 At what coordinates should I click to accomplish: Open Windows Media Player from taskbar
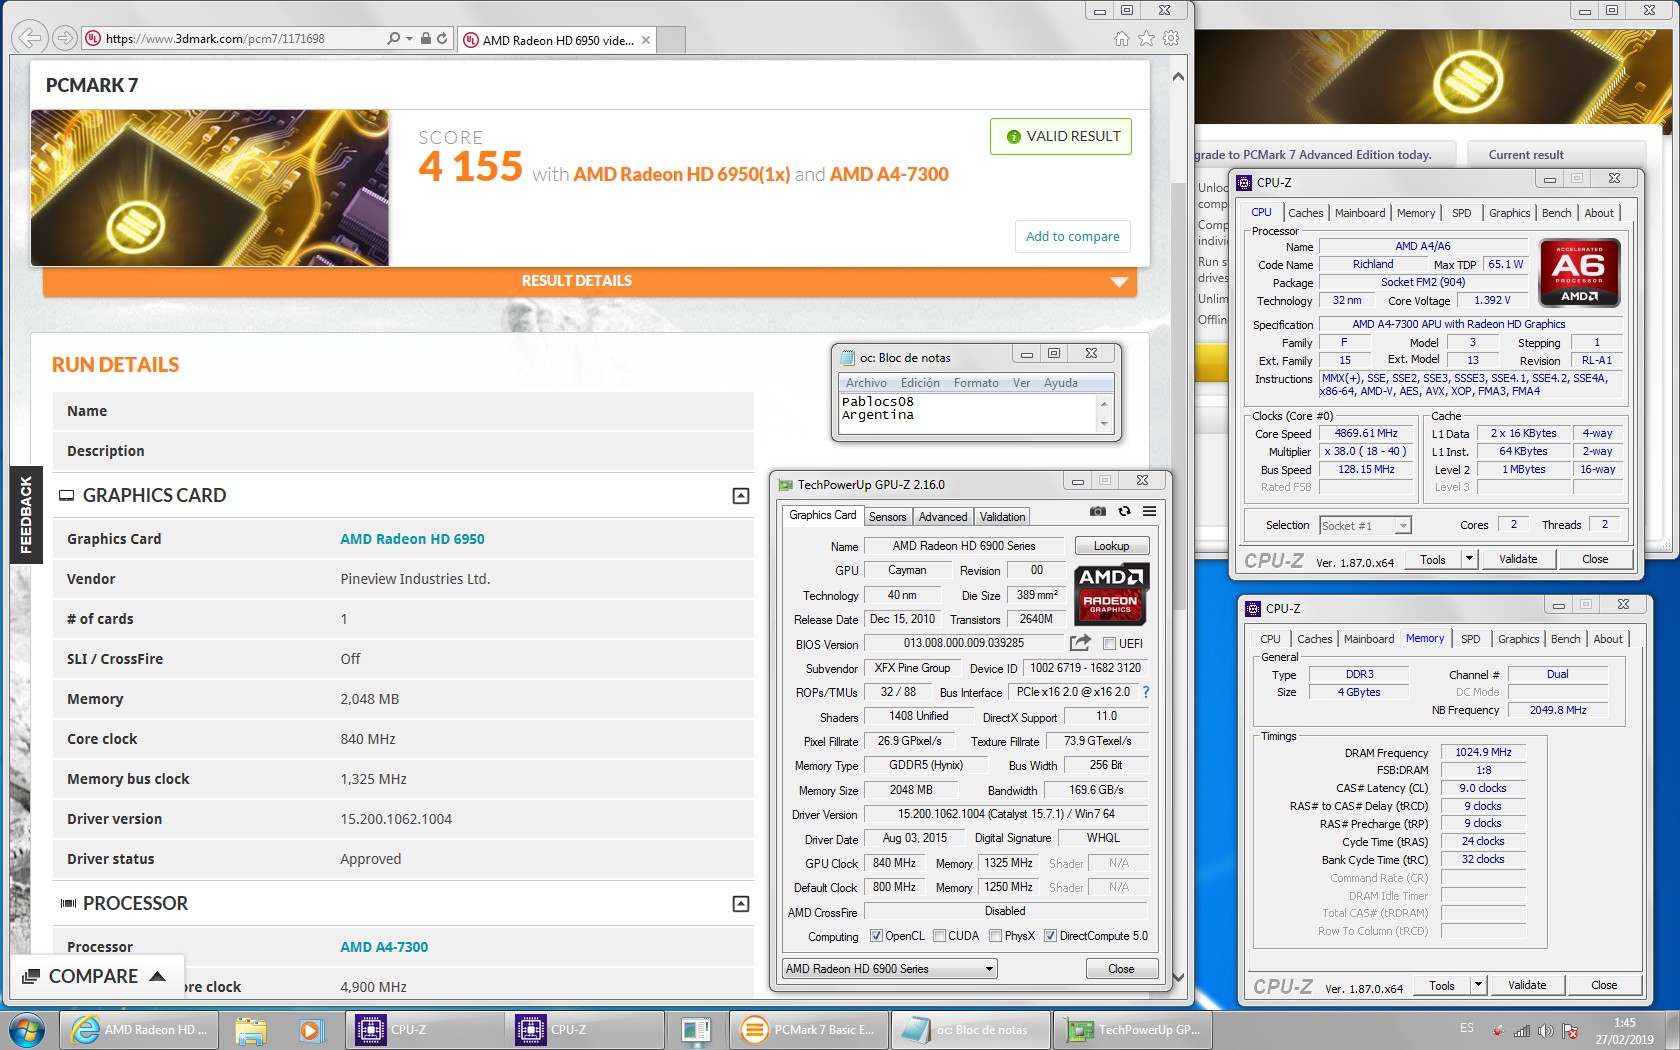[x=311, y=1029]
